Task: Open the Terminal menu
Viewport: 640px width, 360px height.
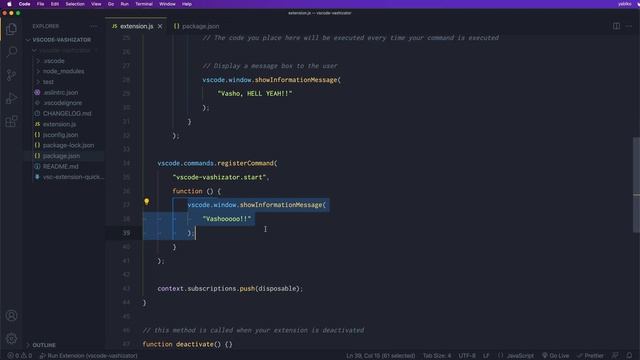Action: click(144, 4)
